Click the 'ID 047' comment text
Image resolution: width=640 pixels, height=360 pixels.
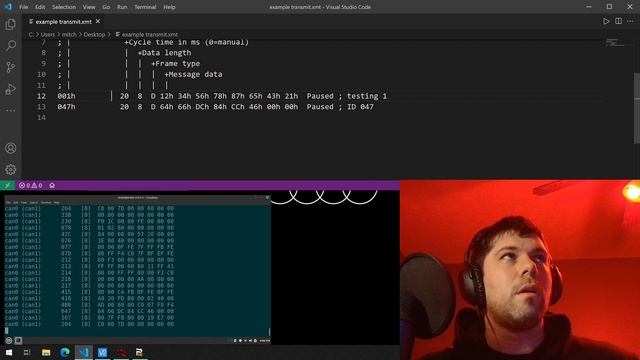click(x=360, y=107)
